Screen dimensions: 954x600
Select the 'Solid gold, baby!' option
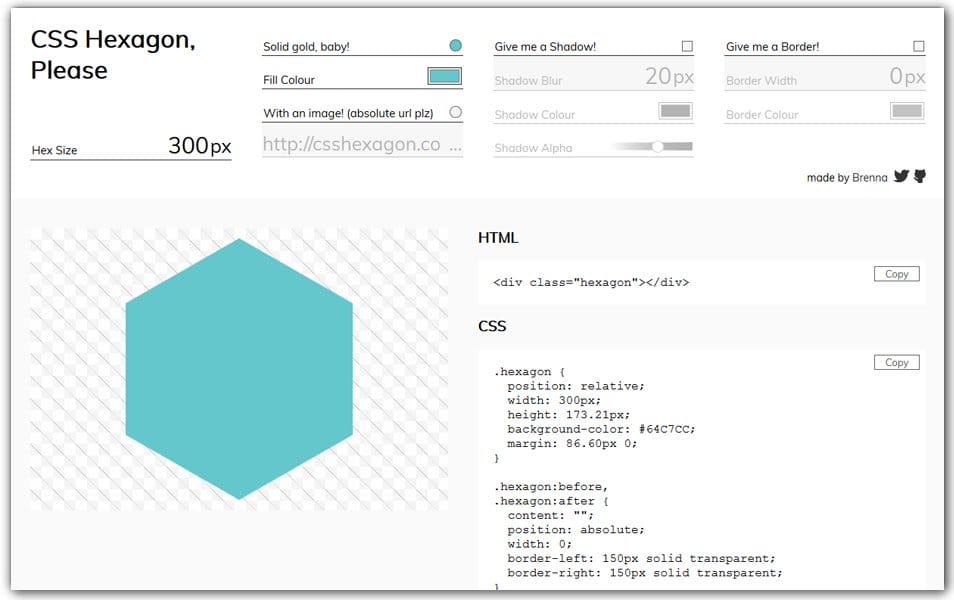(454, 45)
